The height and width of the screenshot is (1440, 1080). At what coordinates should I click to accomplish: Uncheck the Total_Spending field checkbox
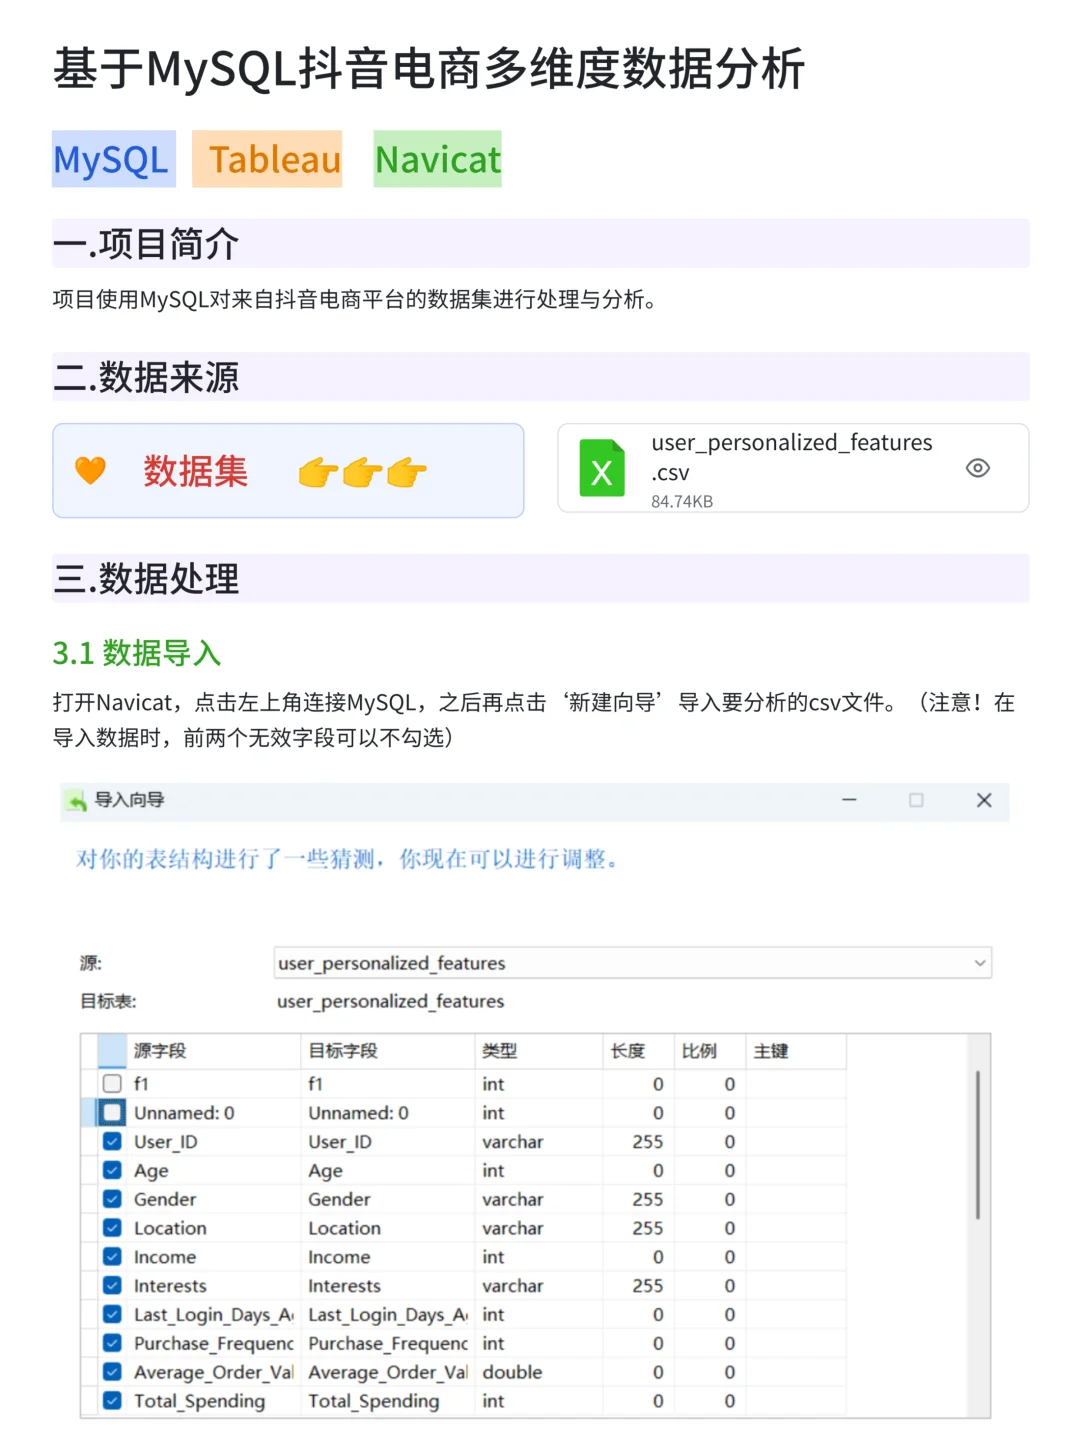pos(112,1400)
